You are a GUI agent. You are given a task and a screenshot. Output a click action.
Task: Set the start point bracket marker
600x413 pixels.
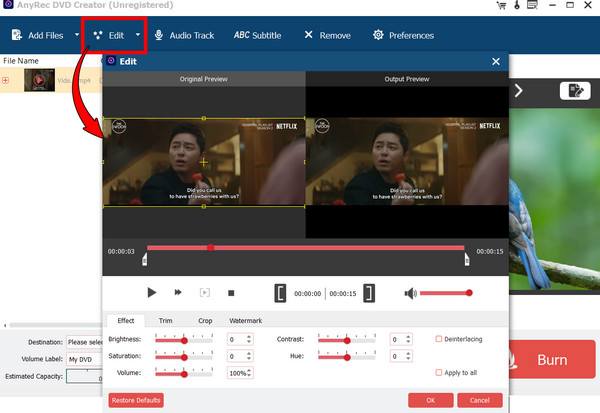pyautogui.click(x=280, y=293)
